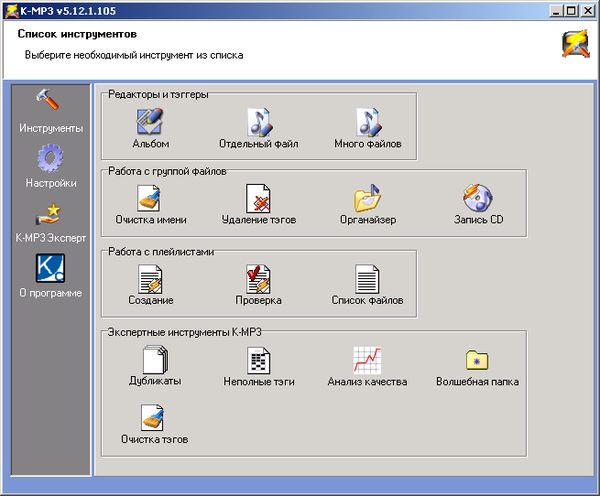Click the Очистка имени label
This screenshot has width=600, height=496.
click(x=151, y=220)
